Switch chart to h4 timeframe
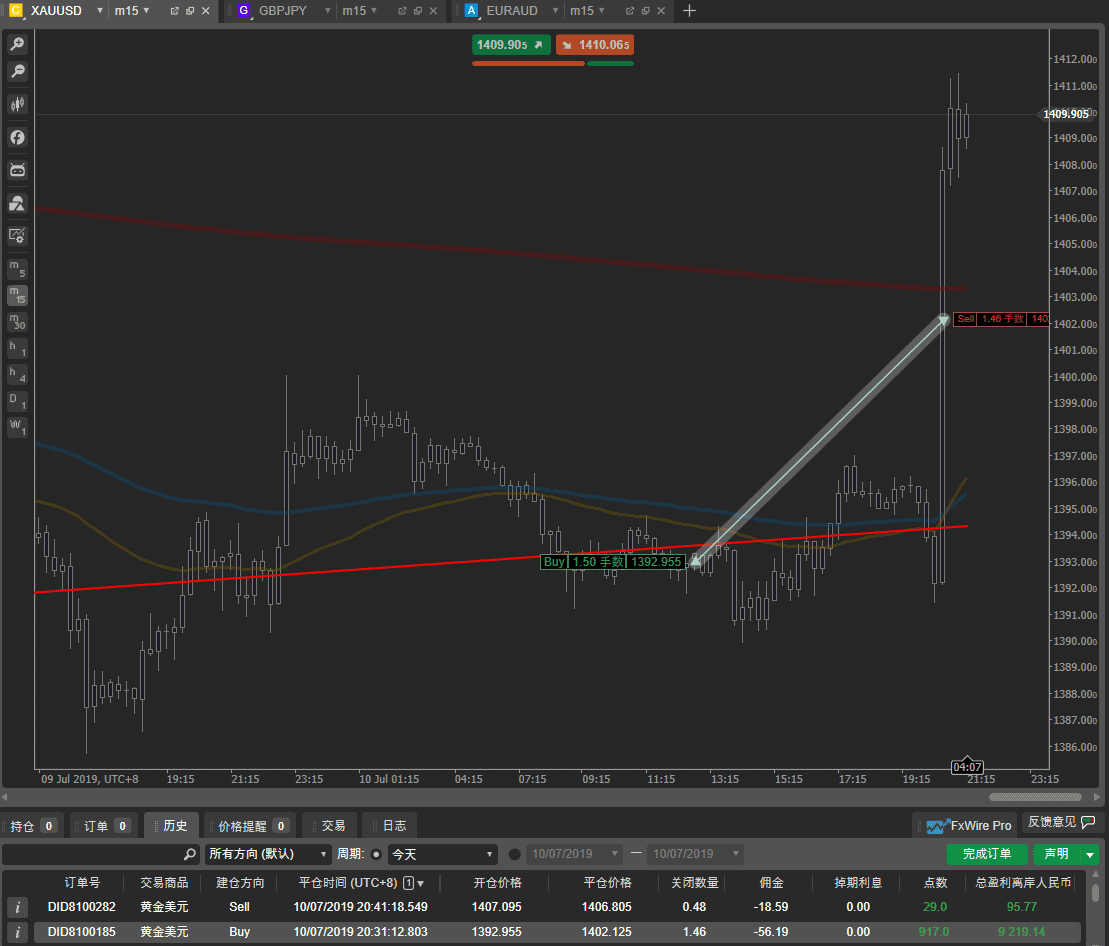This screenshot has height=946, width=1109. click(x=17, y=374)
